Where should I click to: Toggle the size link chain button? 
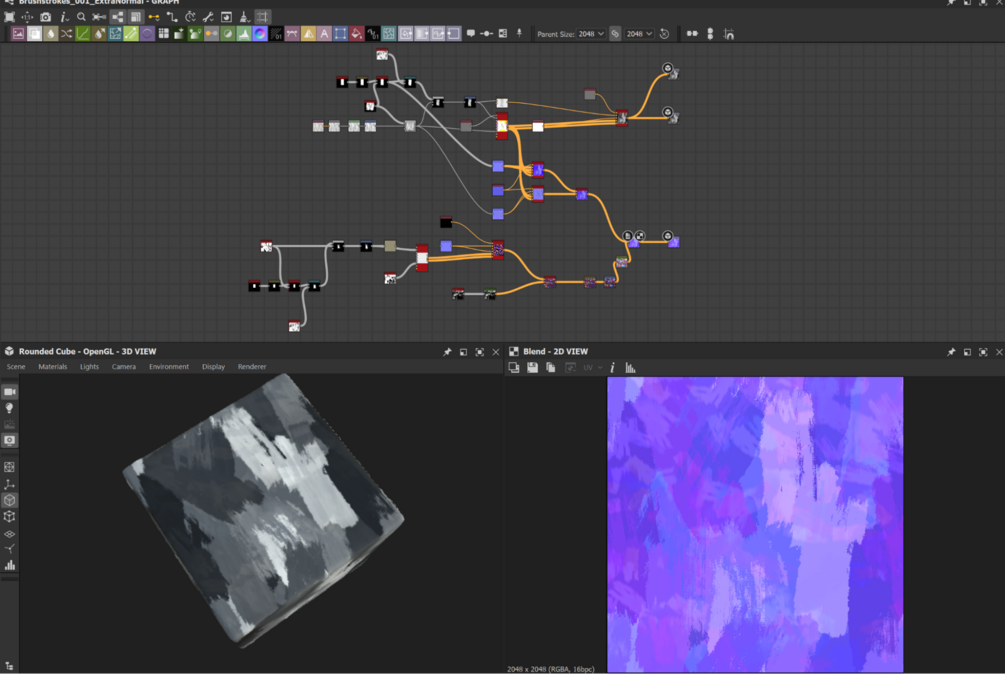click(615, 34)
